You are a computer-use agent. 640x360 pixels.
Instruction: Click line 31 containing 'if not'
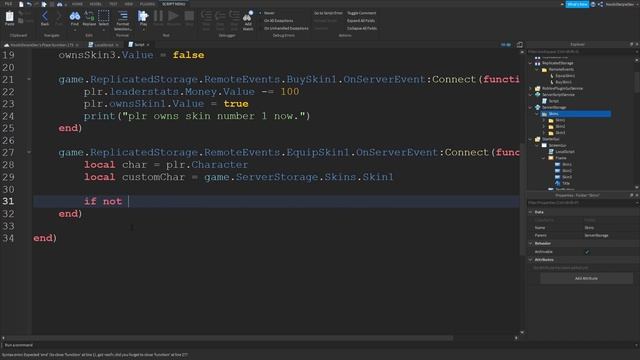(x=276, y=201)
